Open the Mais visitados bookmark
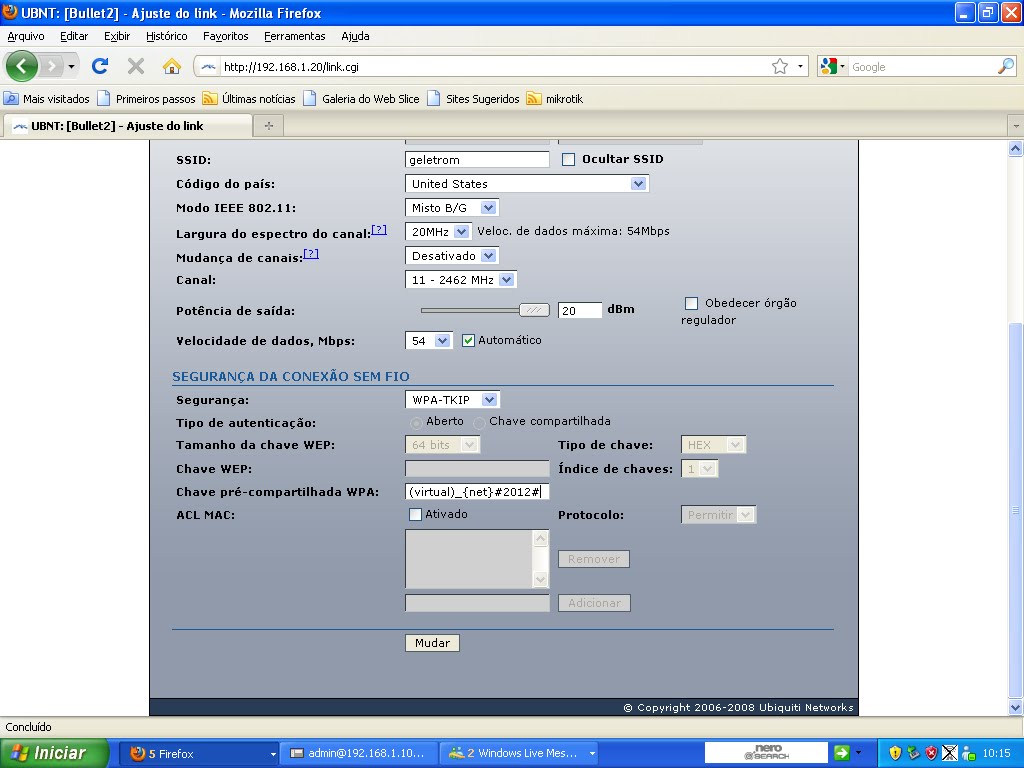Screen dimensions: 1024x768 (46, 99)
